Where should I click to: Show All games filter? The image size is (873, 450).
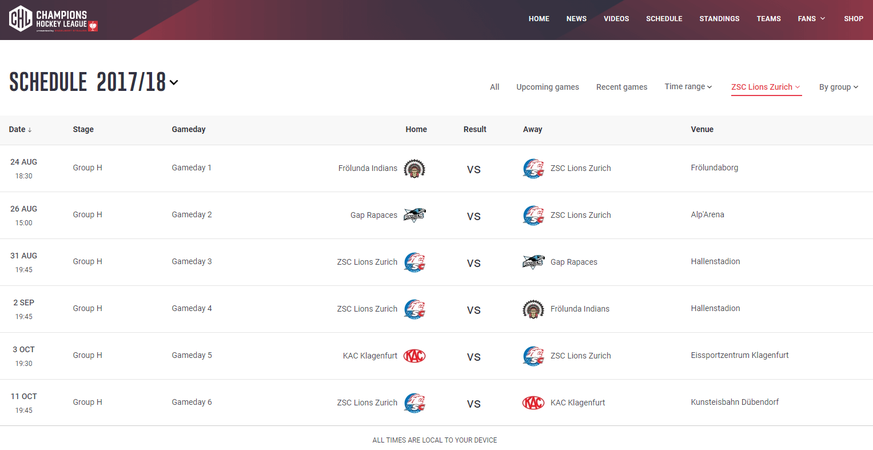click(x=494, y=87)
